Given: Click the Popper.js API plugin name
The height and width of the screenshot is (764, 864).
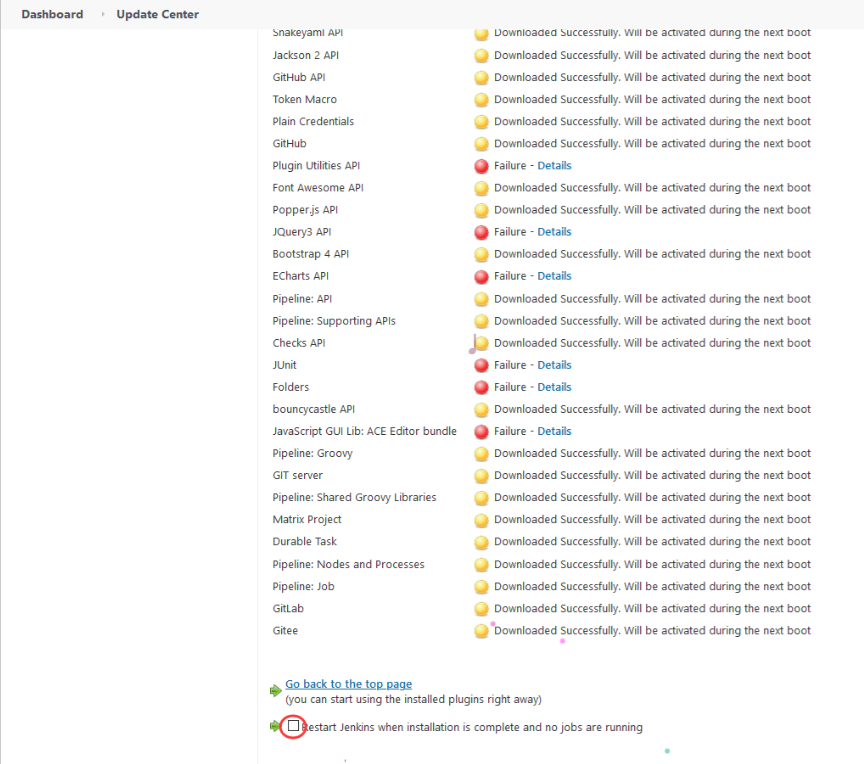Looking at the screenshot, I should pyautogui.click(x=305, y=209).
